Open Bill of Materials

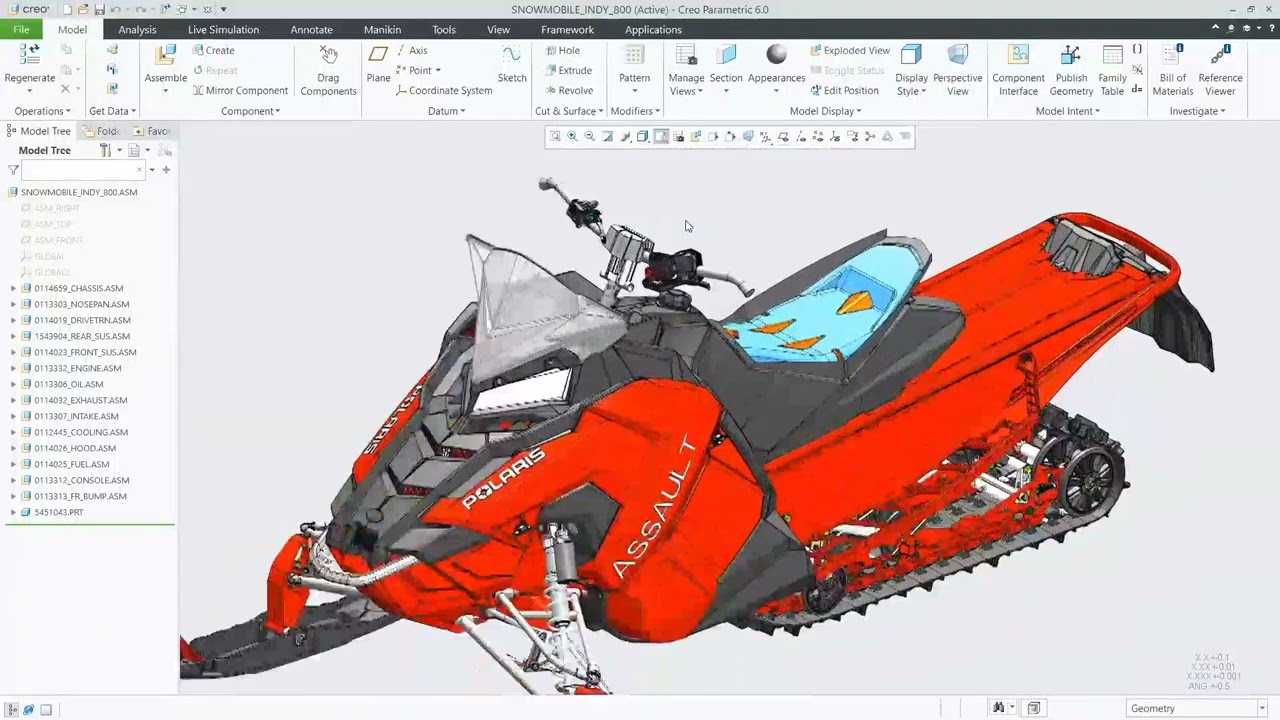1173,70
